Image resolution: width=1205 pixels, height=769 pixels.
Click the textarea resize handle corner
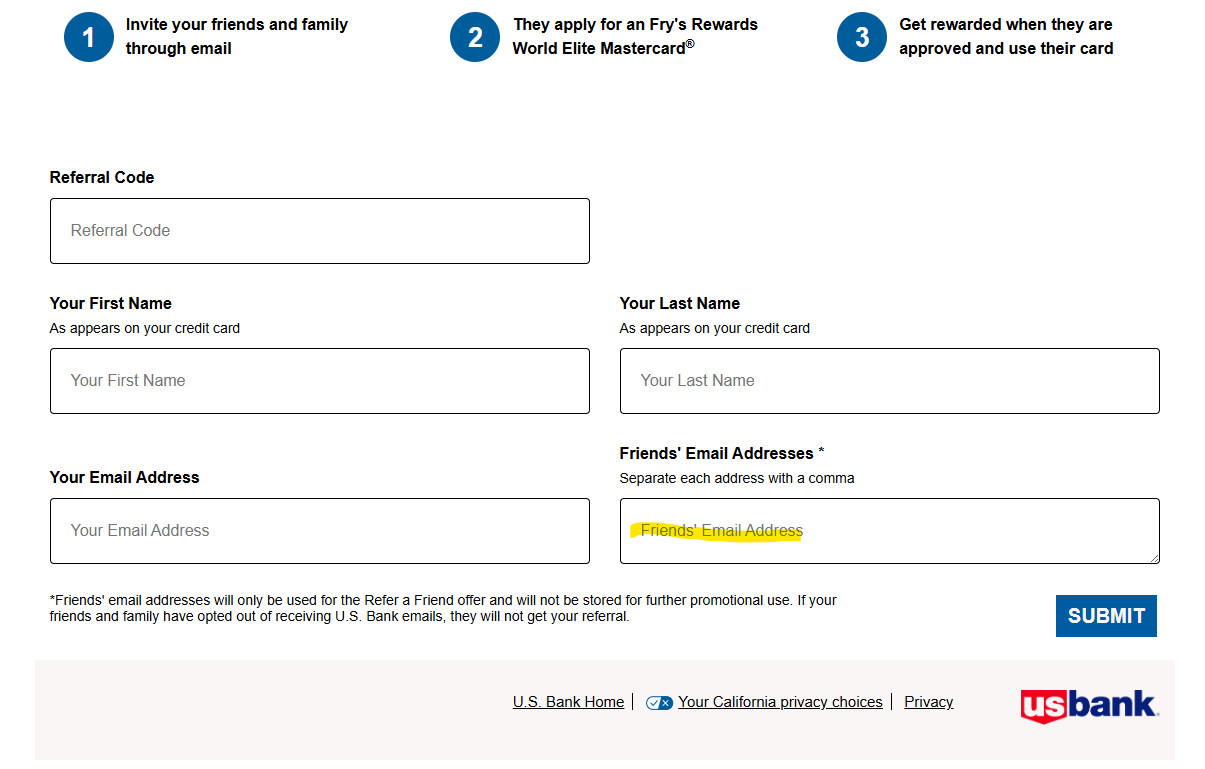(1153, 557)
